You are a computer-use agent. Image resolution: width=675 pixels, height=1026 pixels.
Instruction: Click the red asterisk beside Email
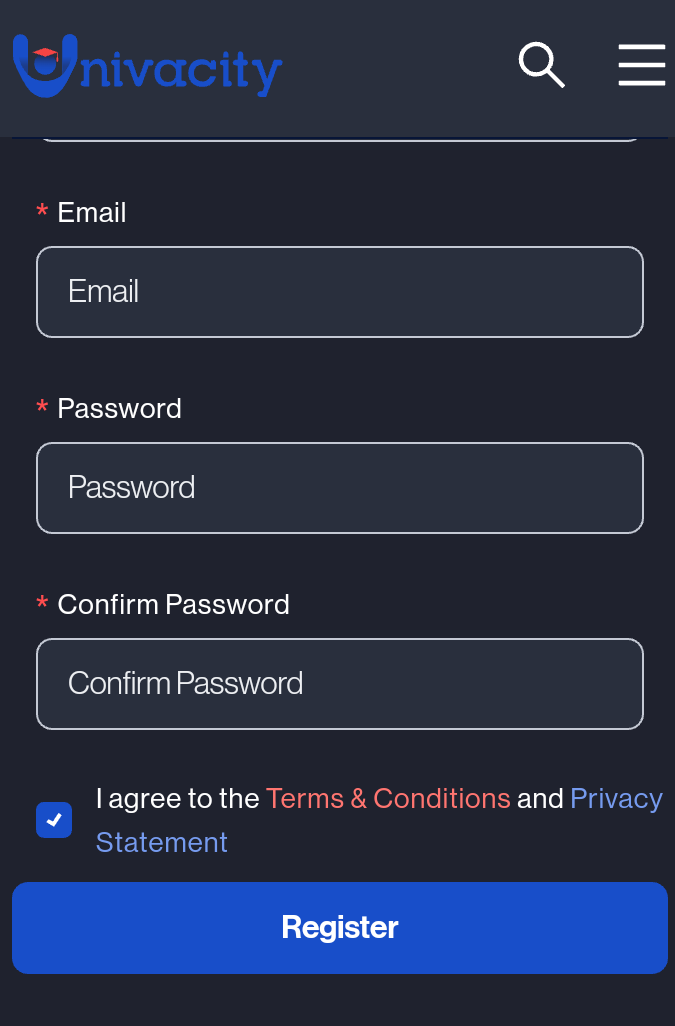click(43, 212)
